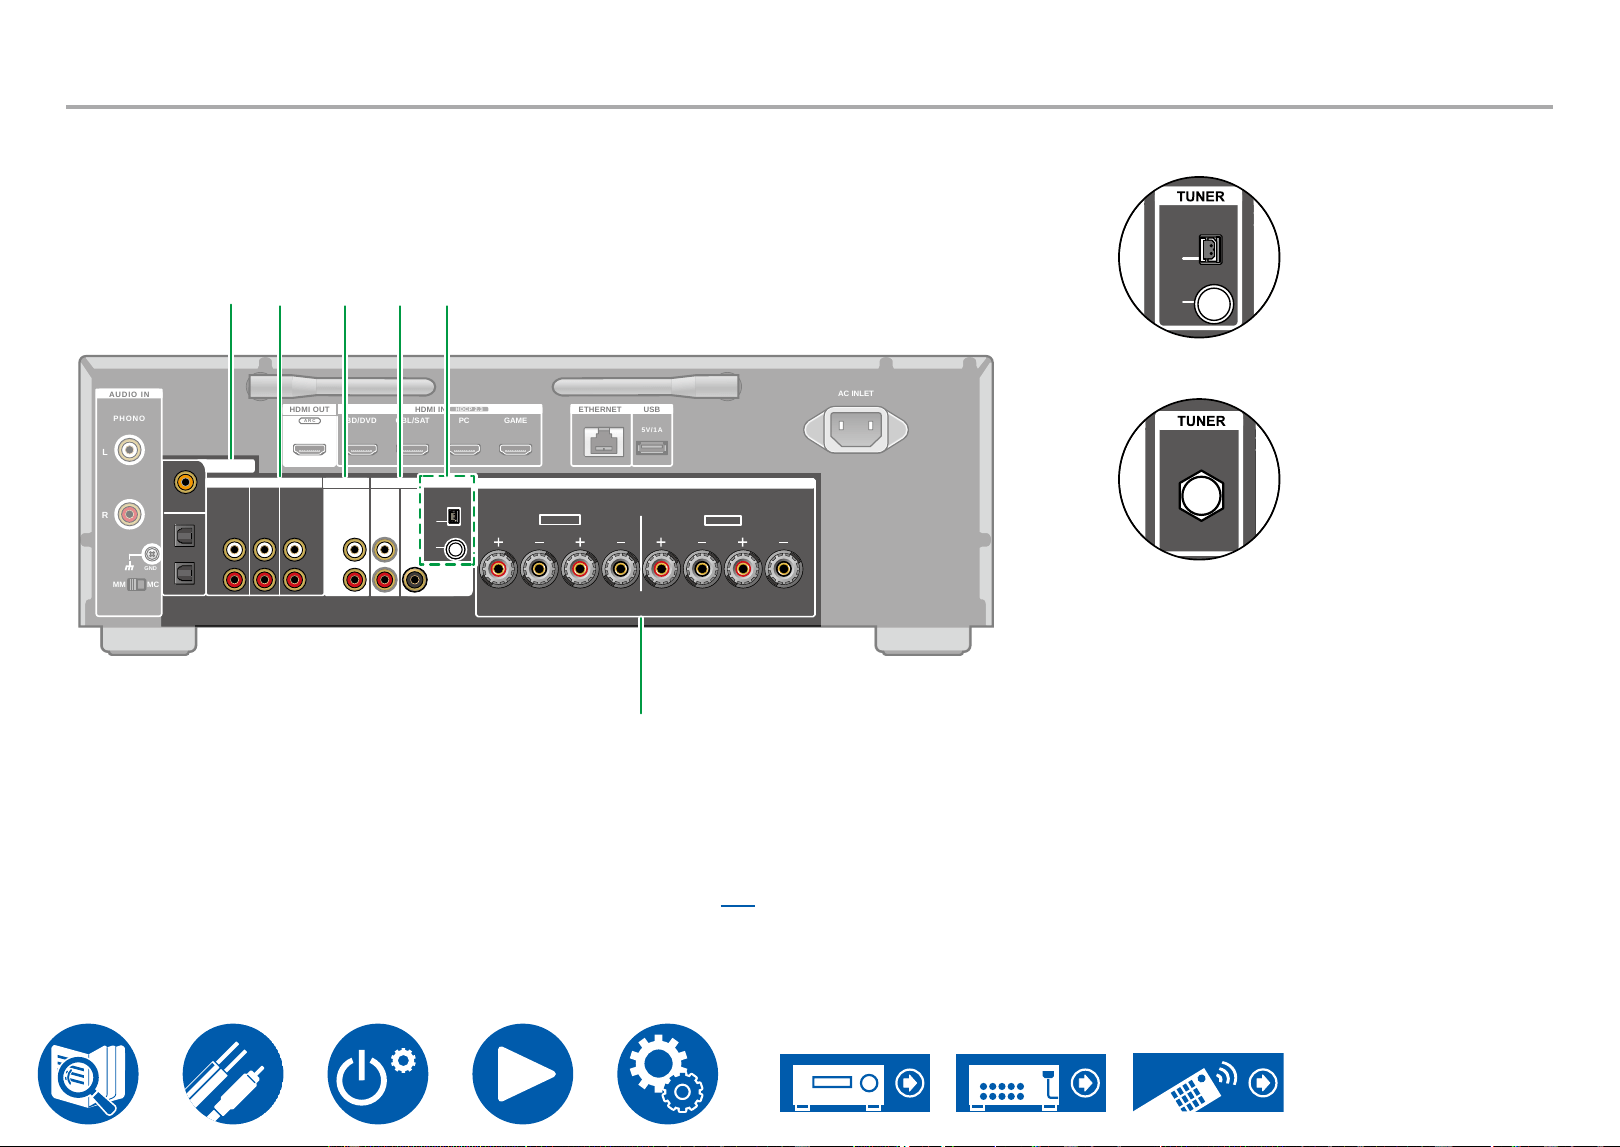
Task: Go to the remote controller page icon
Action: tap(1208, 1082)
